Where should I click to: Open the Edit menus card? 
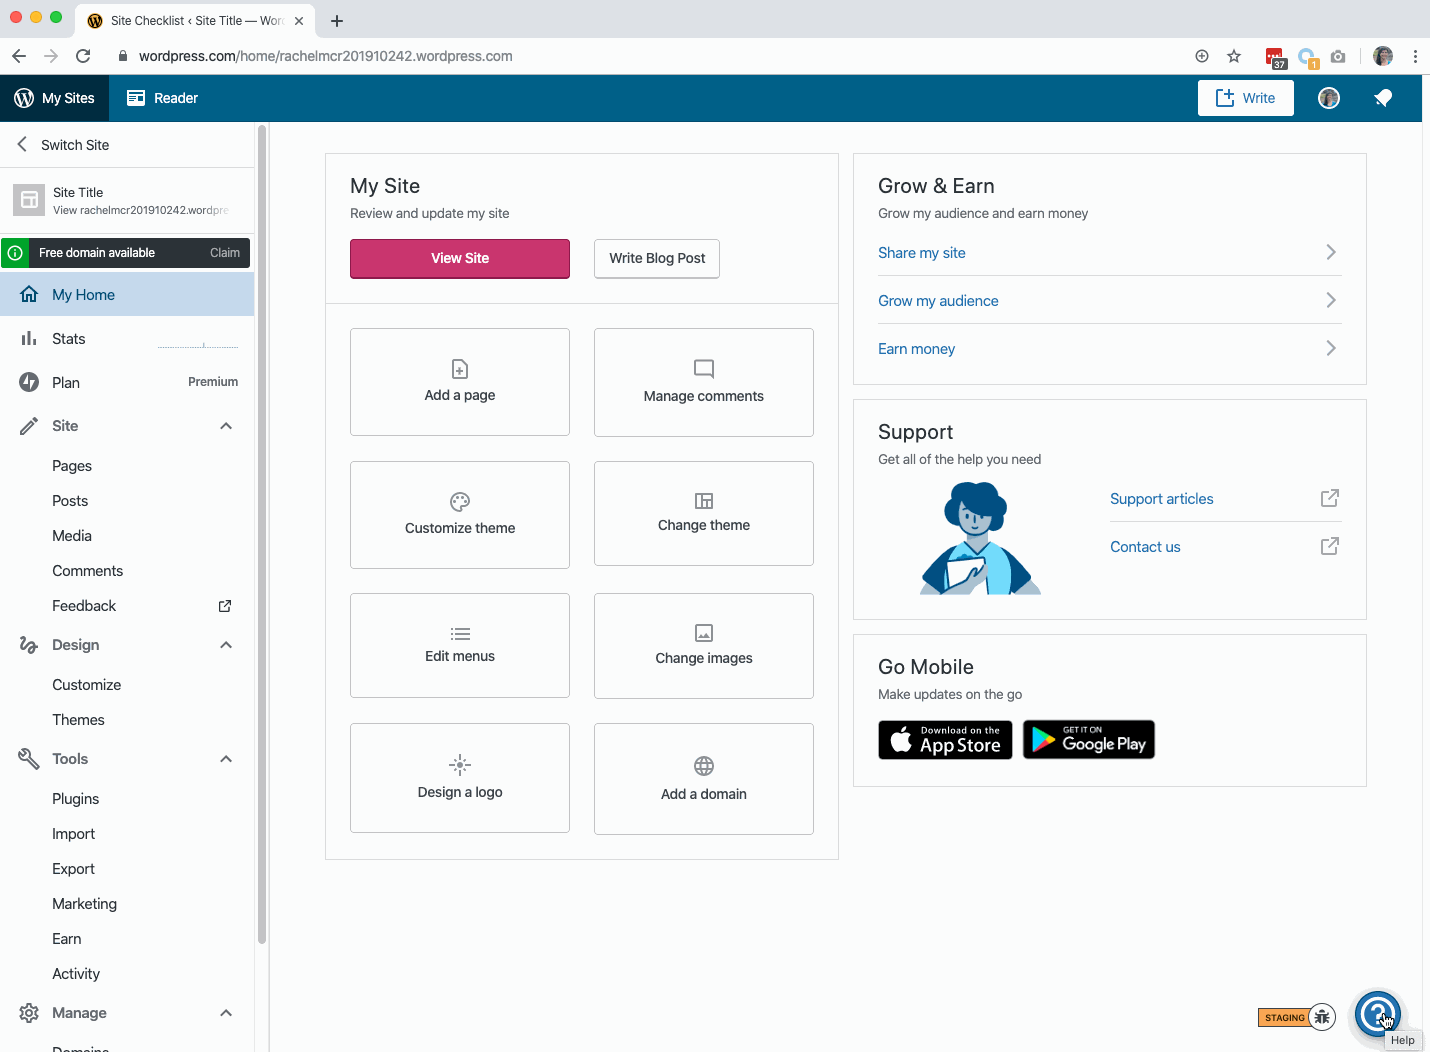(x=460, y=646)
